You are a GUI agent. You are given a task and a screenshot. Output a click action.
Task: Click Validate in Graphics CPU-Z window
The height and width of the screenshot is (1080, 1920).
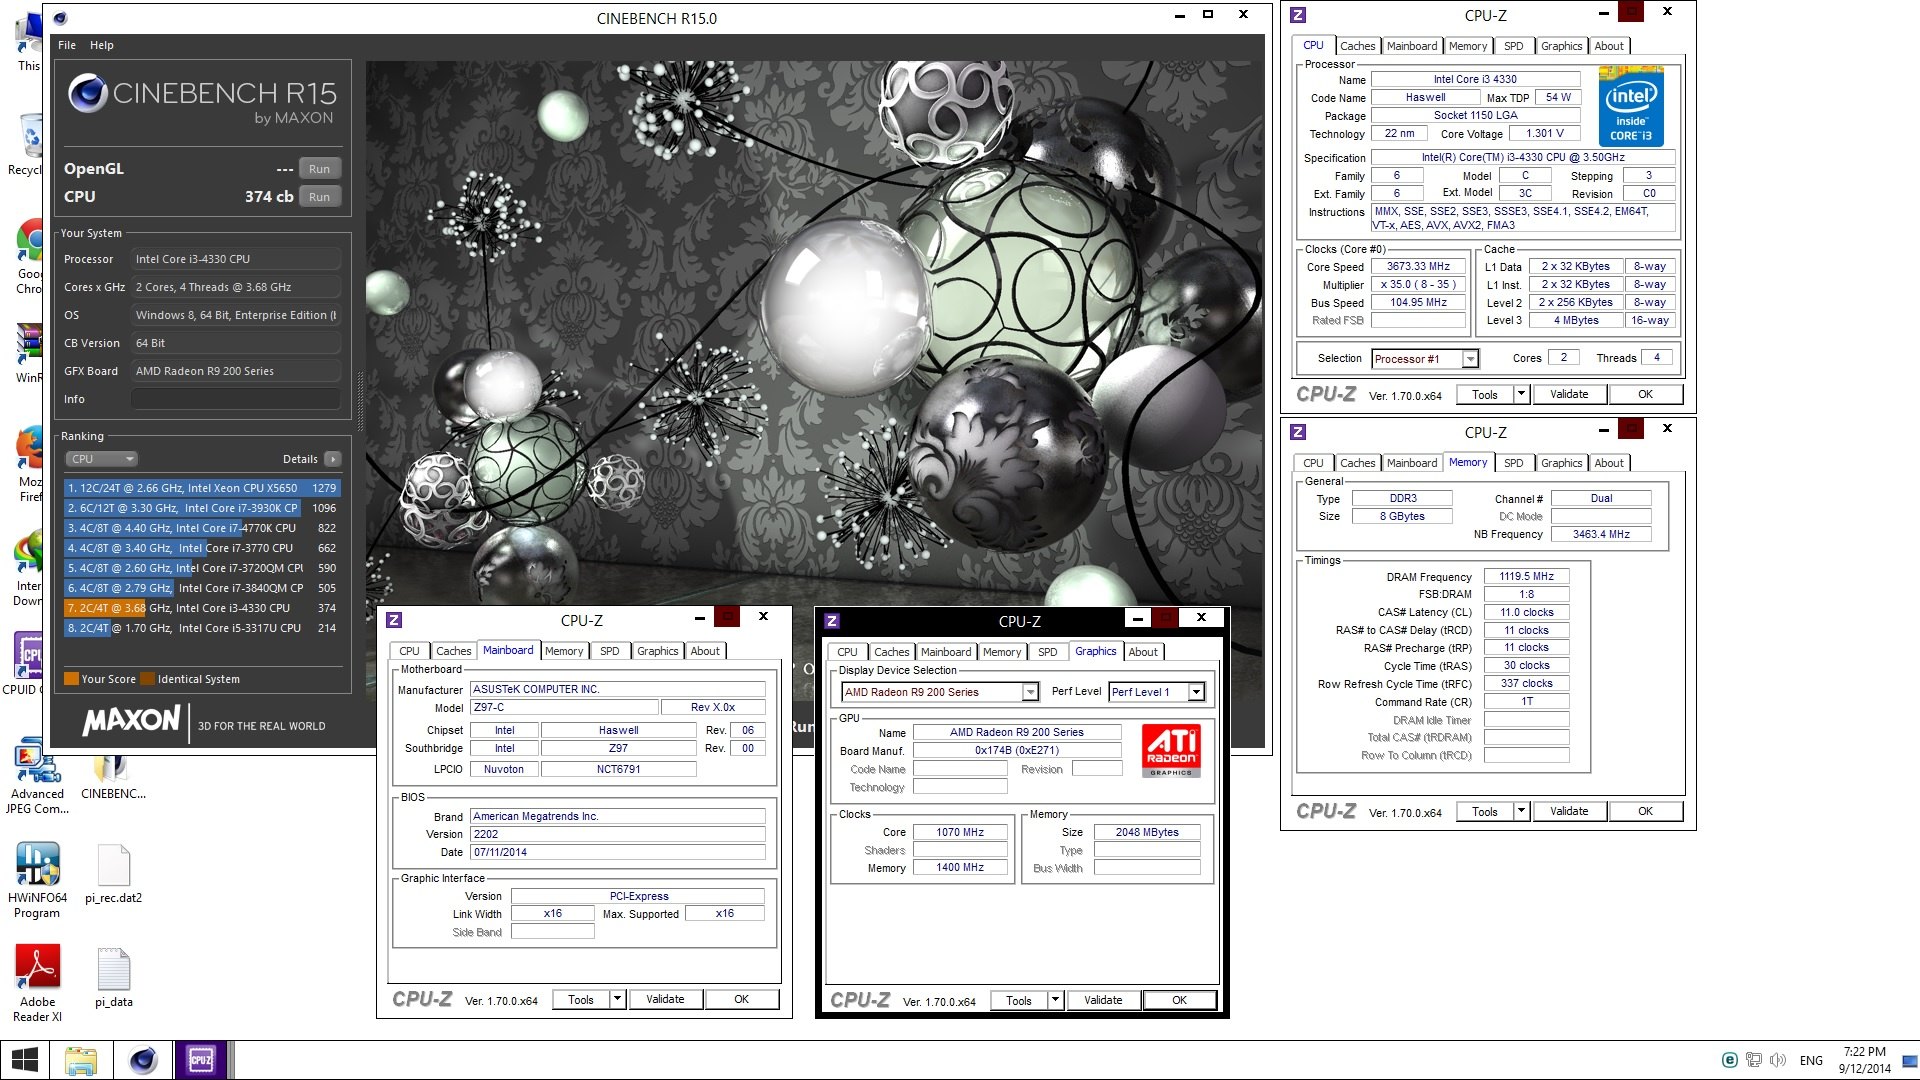(x=1103, y=1000)
